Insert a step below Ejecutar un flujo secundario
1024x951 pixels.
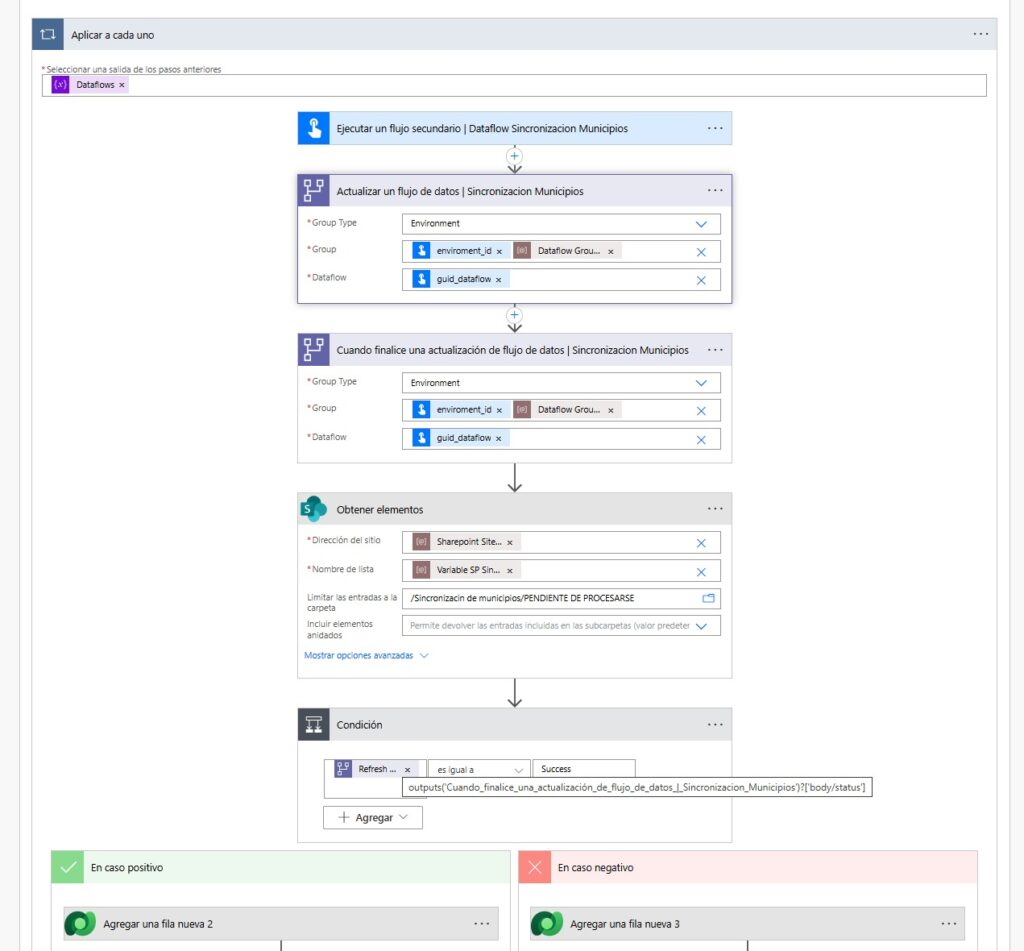tap(515, 156)
